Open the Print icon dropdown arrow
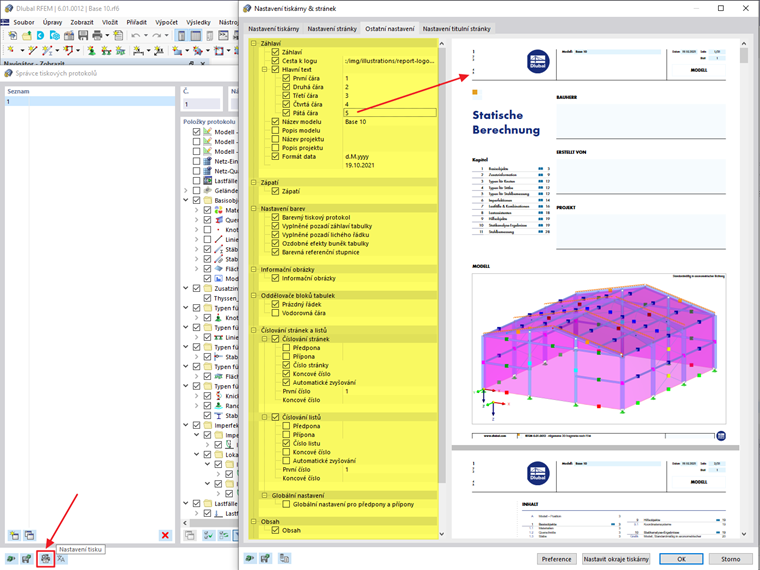 pyautogui.click(x=107, y=35)
